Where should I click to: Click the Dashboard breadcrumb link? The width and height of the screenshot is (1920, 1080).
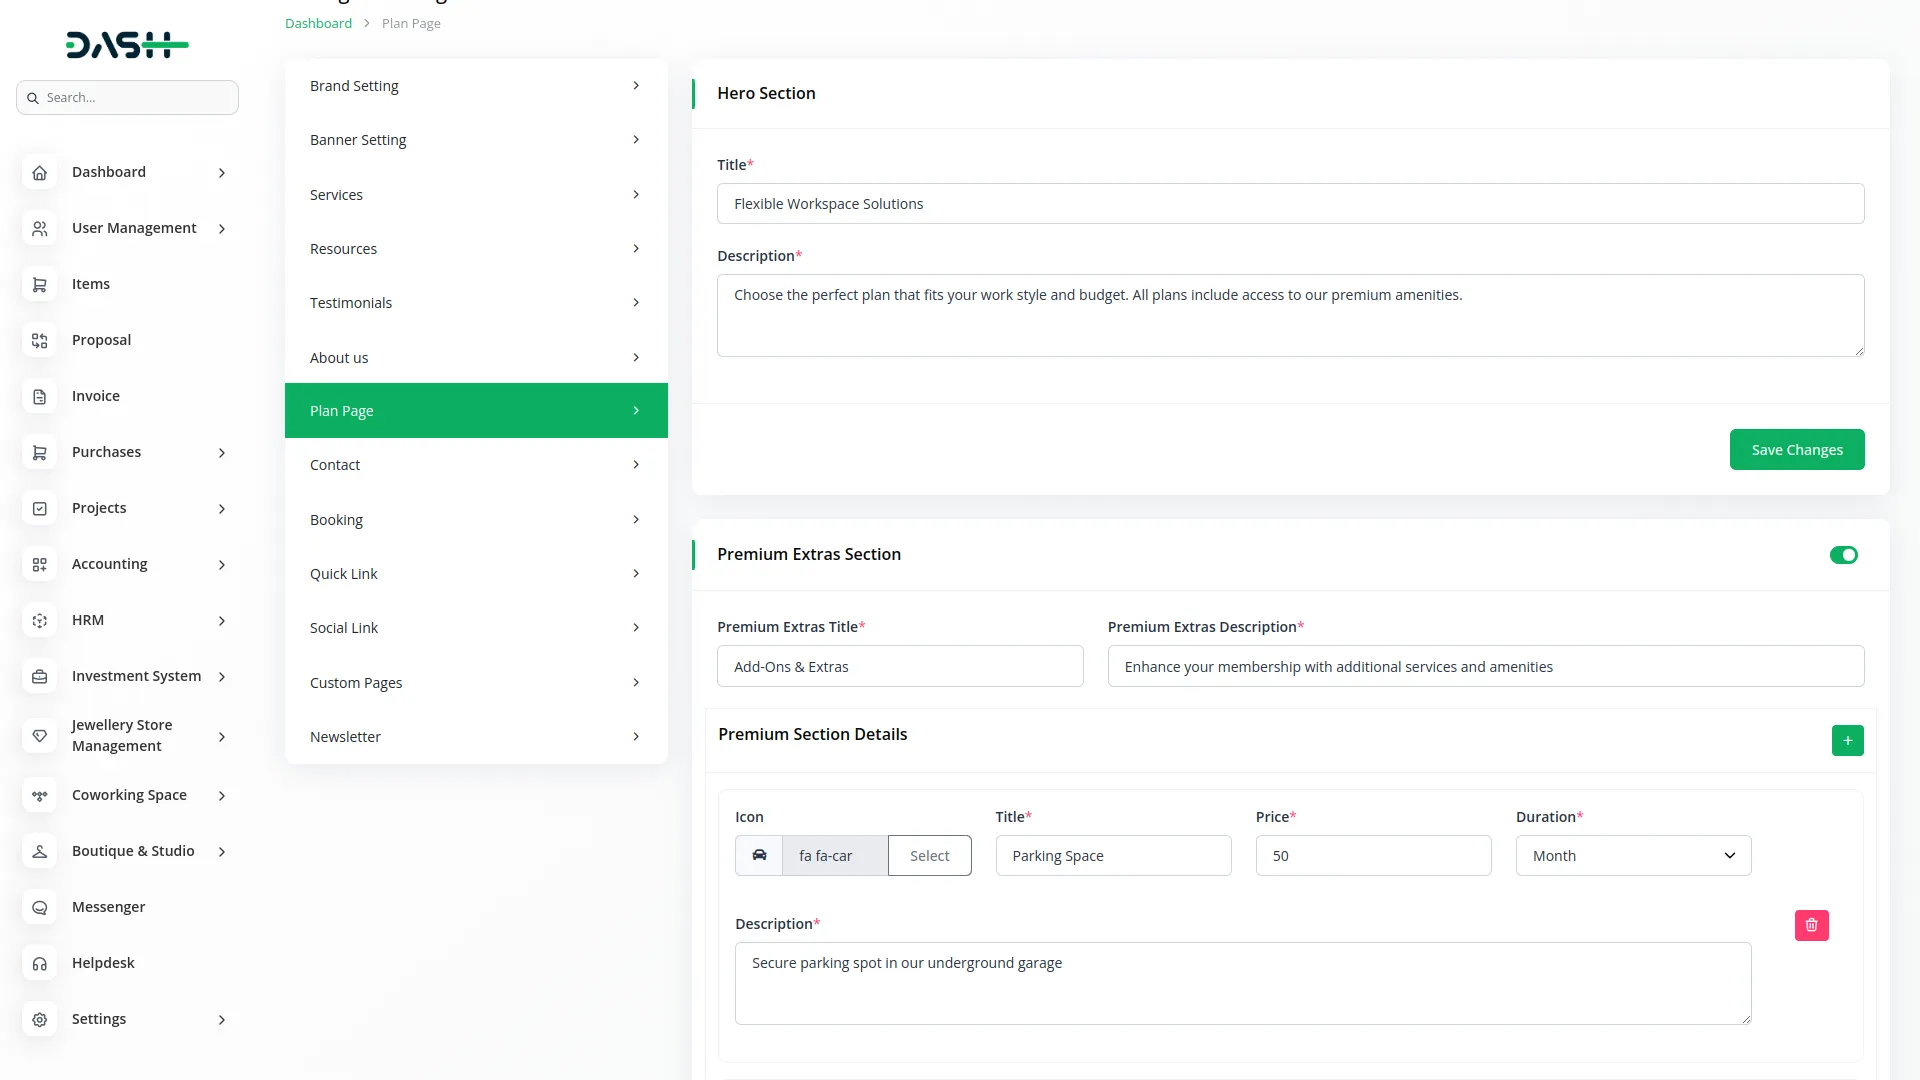pyautogui.click(x=318, y=23)
